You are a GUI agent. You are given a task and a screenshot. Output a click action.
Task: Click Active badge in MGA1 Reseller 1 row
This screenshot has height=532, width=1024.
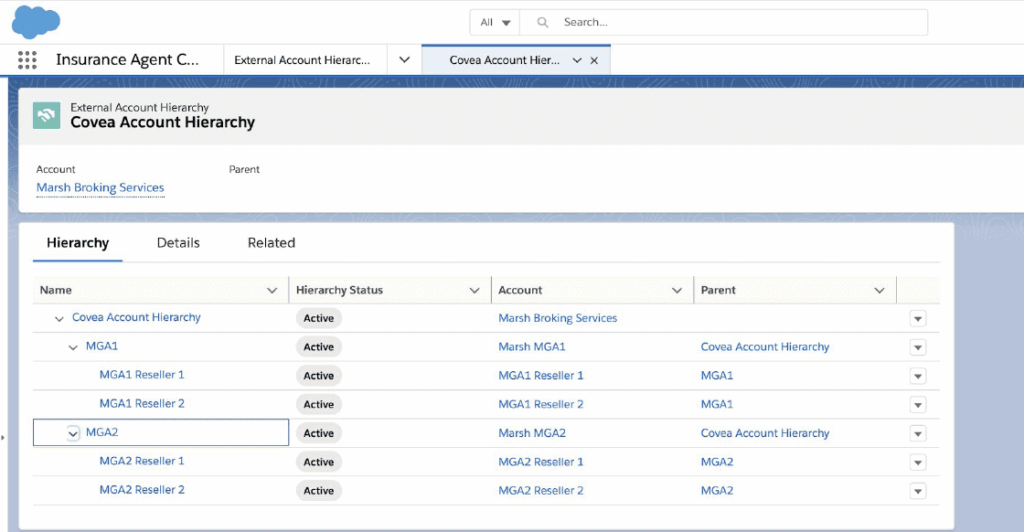tap(319, 376)
